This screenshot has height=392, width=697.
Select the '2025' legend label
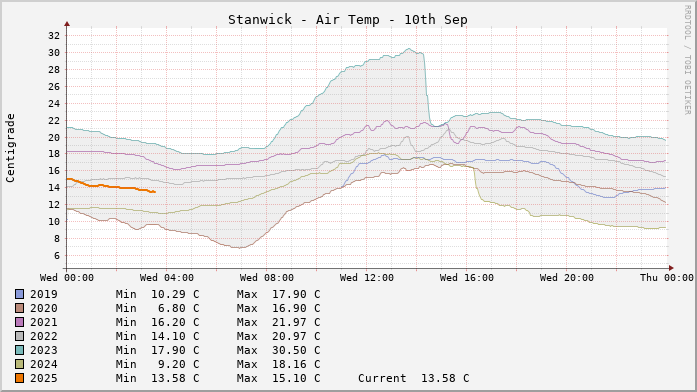click(44, 378)
